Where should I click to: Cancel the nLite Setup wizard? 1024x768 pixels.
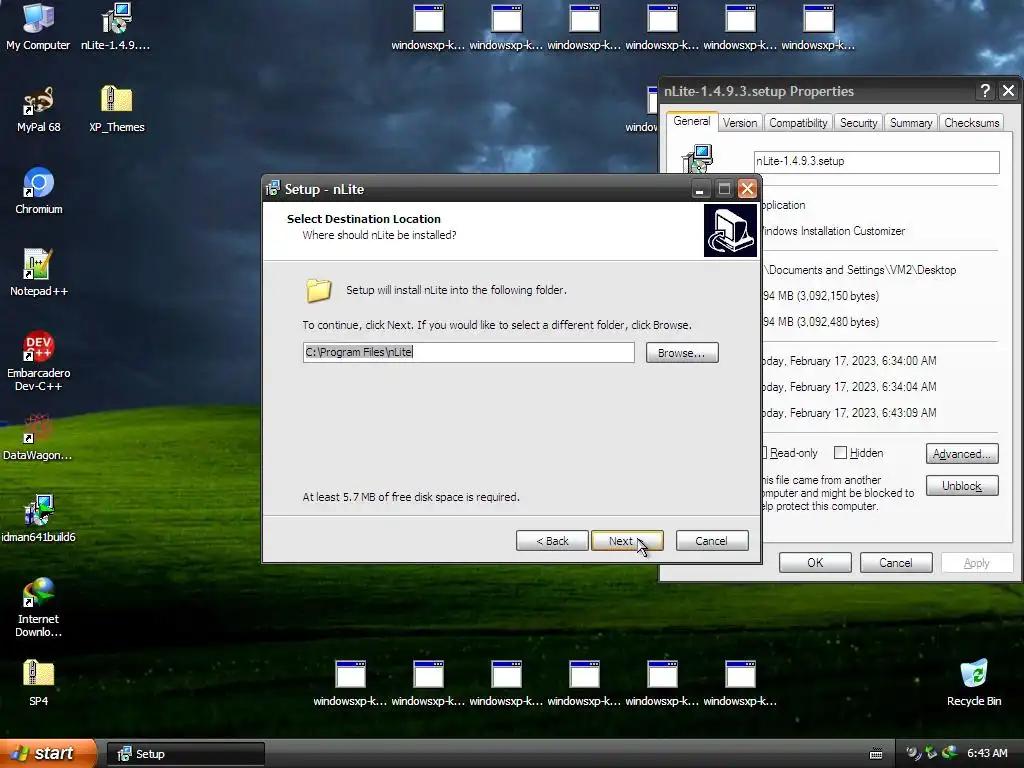(x=712, y=541)
